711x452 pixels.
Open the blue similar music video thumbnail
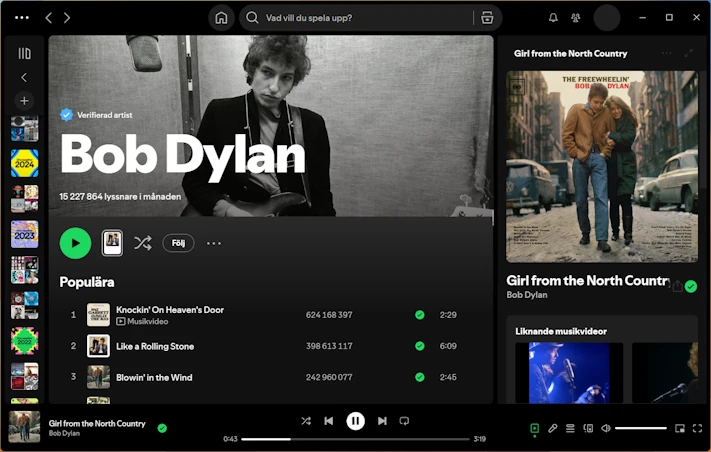pyautogui.click(x=569, y=373)
